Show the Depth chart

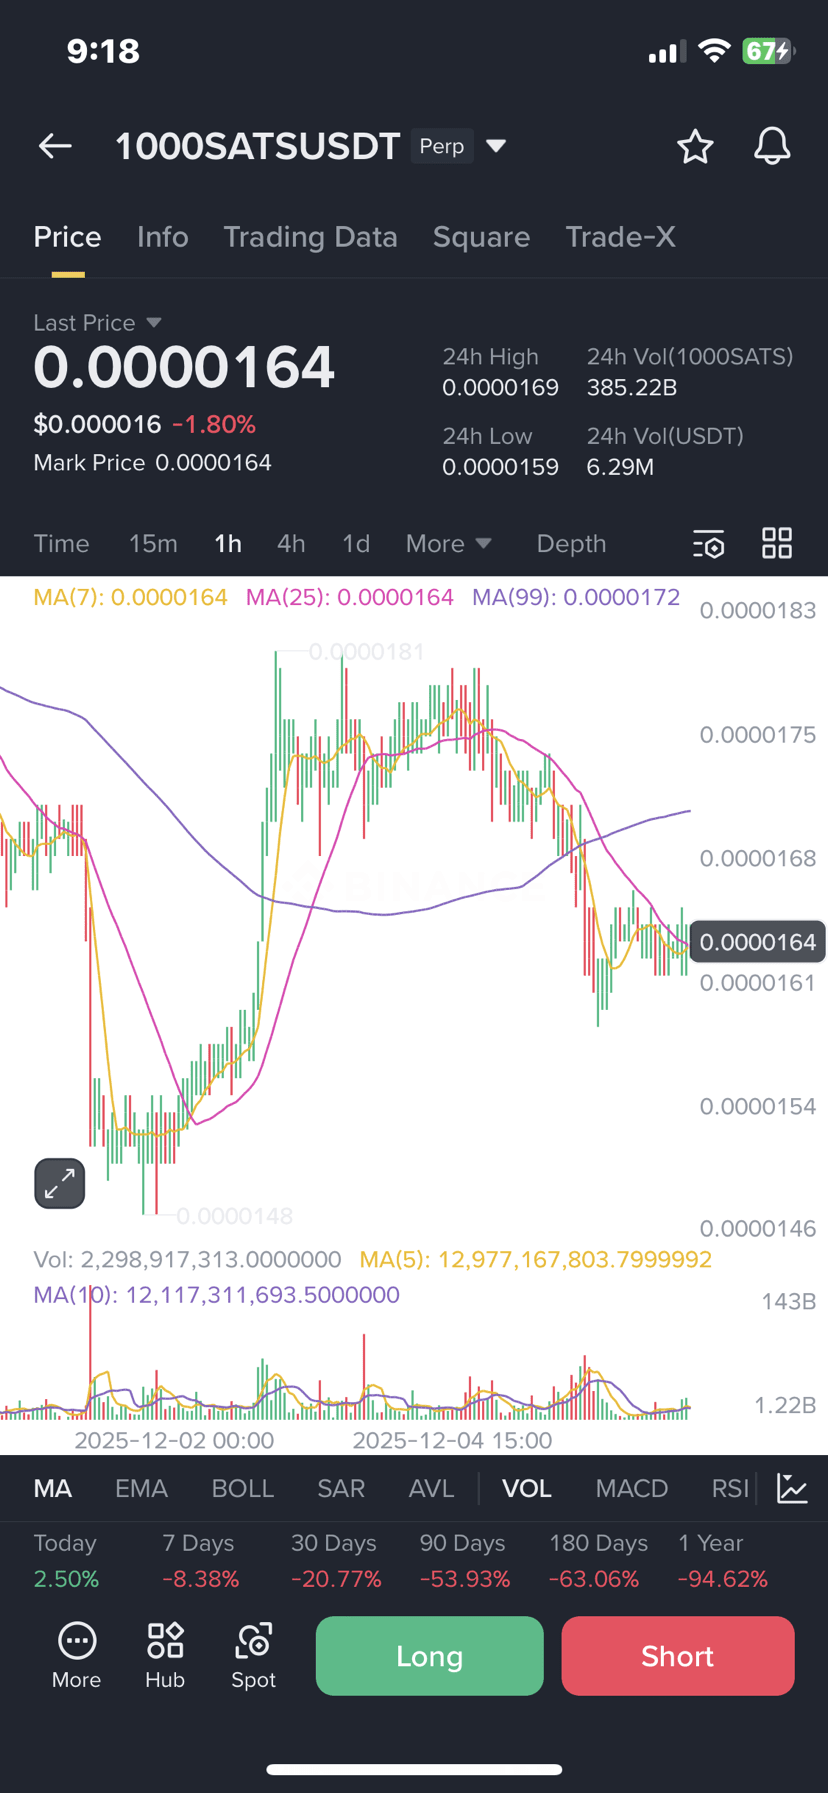point(571,544)
